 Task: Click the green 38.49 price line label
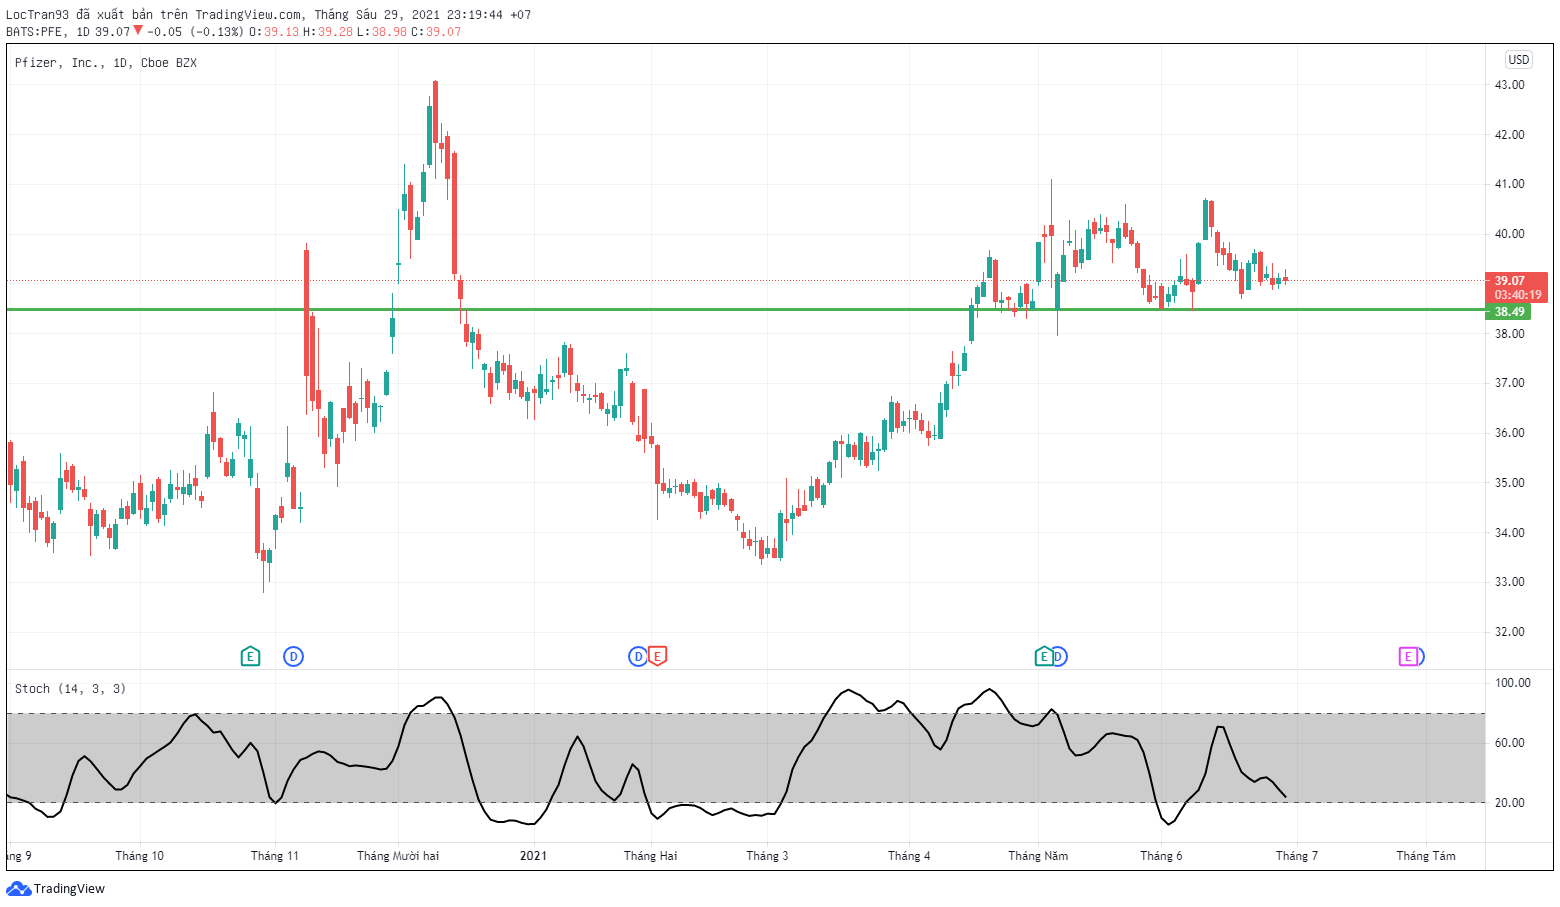pos(1509,312)
